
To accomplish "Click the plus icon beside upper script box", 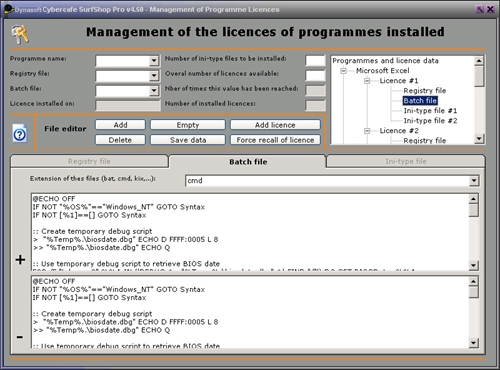I will click(x=20, y=259).
